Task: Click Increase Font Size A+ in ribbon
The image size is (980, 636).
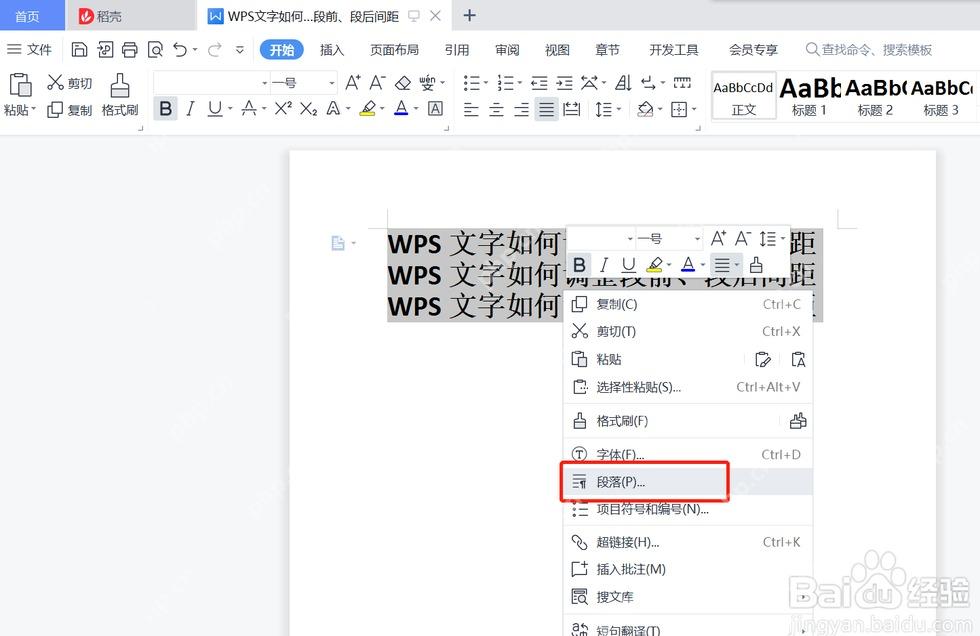Action: [x=352, y=82]
